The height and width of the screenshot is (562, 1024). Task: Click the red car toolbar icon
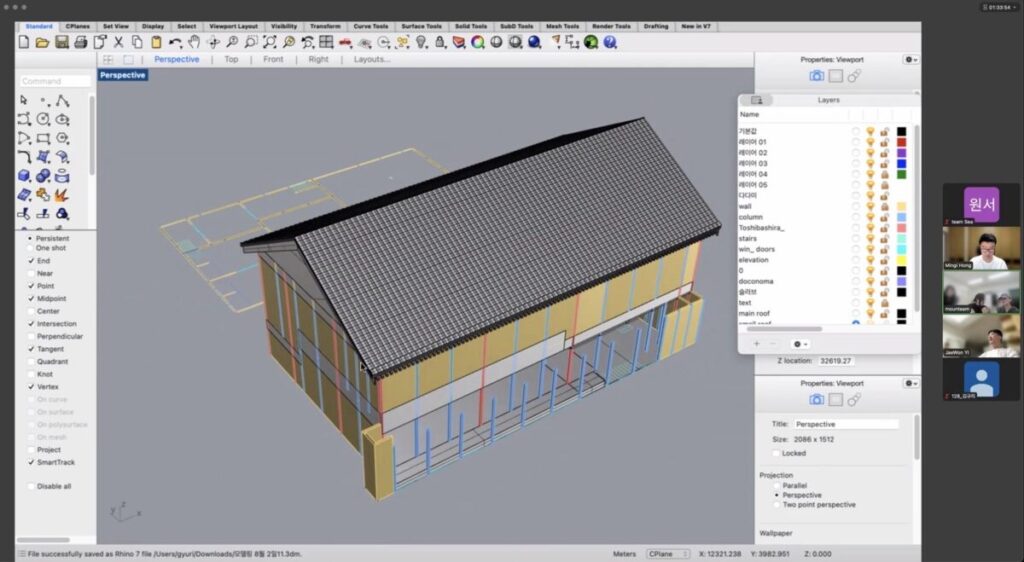tap(345, 42)
